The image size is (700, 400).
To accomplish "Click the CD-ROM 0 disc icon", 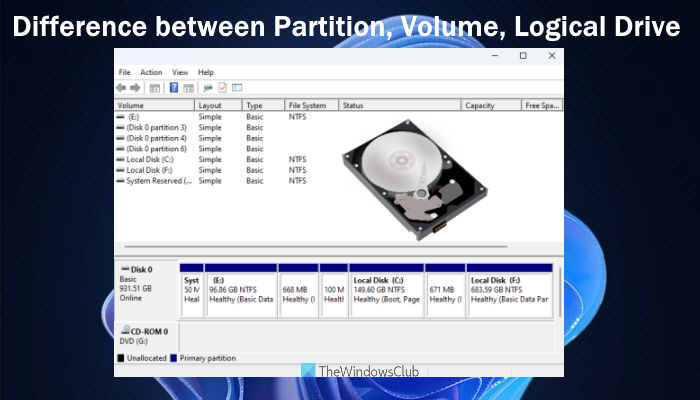I will coord(125,330).
